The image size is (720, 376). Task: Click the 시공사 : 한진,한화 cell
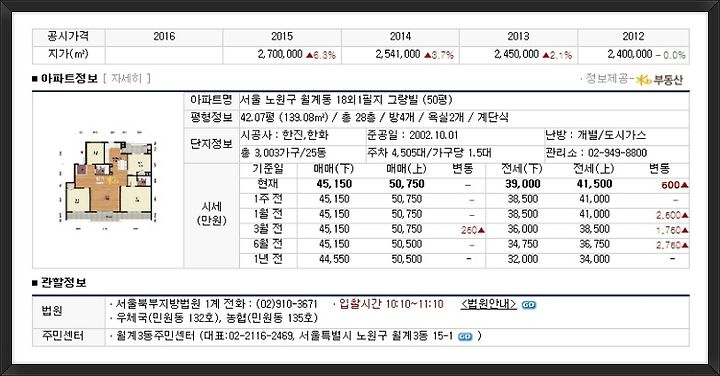285,135
